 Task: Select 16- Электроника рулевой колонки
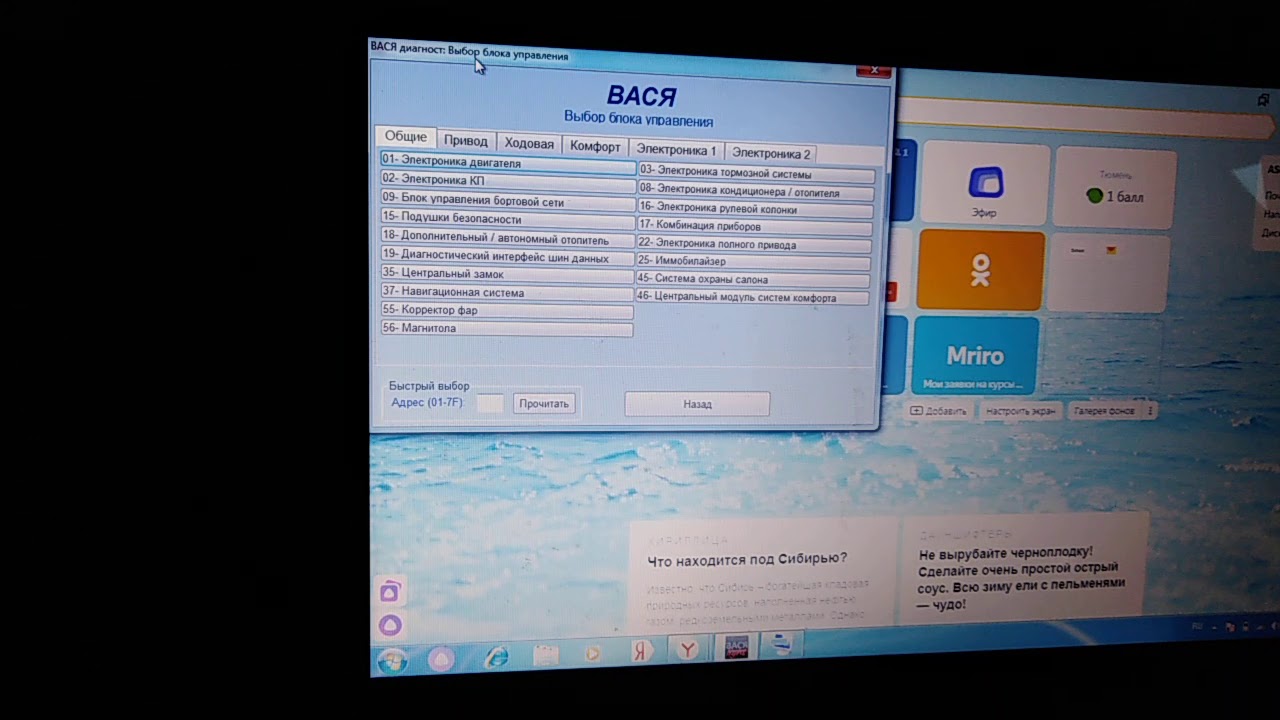coord(755,209)
